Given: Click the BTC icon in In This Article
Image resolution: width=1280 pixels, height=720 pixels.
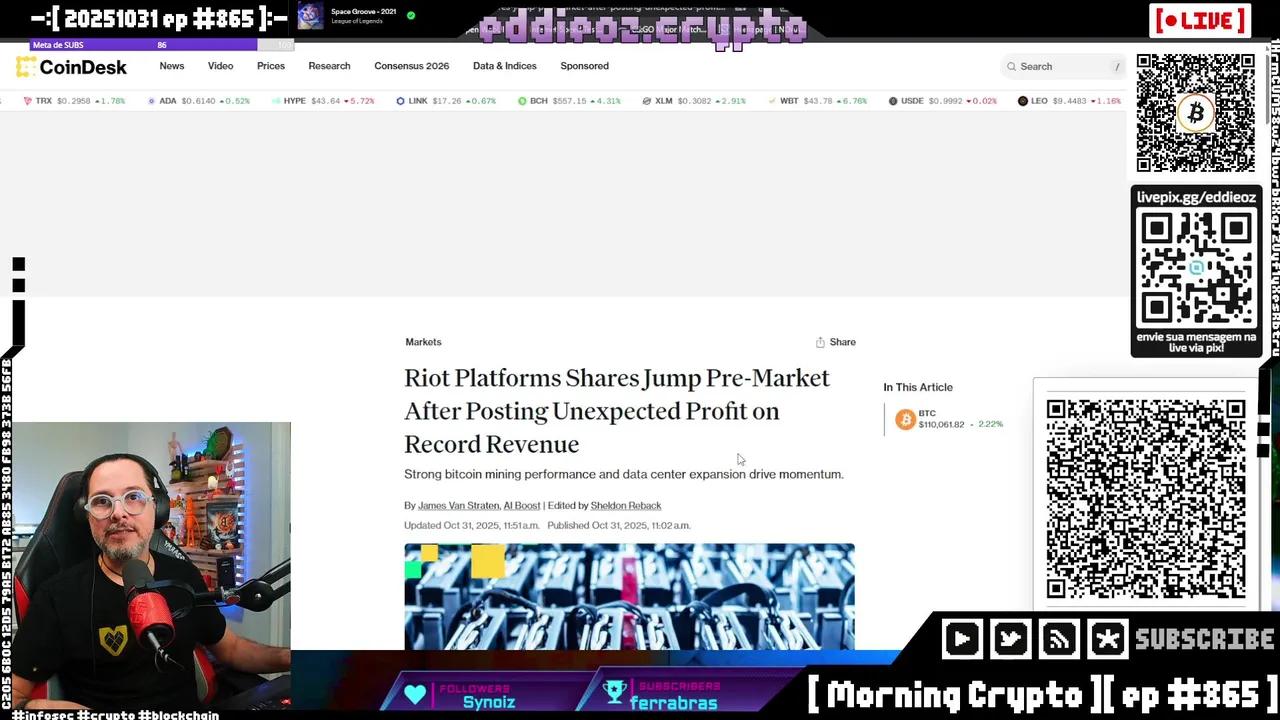Looking at the screenshot, I should coord(905,420).
